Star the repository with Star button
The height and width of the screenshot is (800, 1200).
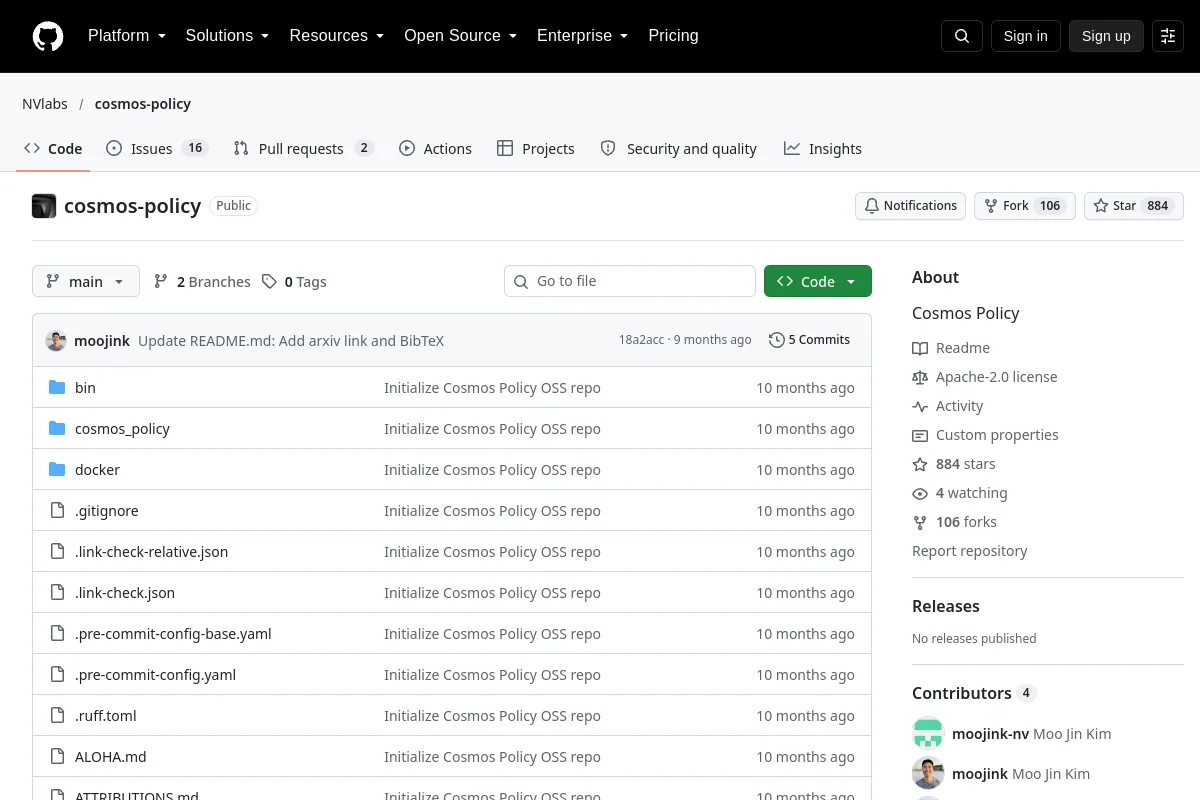pos(1134,206)
